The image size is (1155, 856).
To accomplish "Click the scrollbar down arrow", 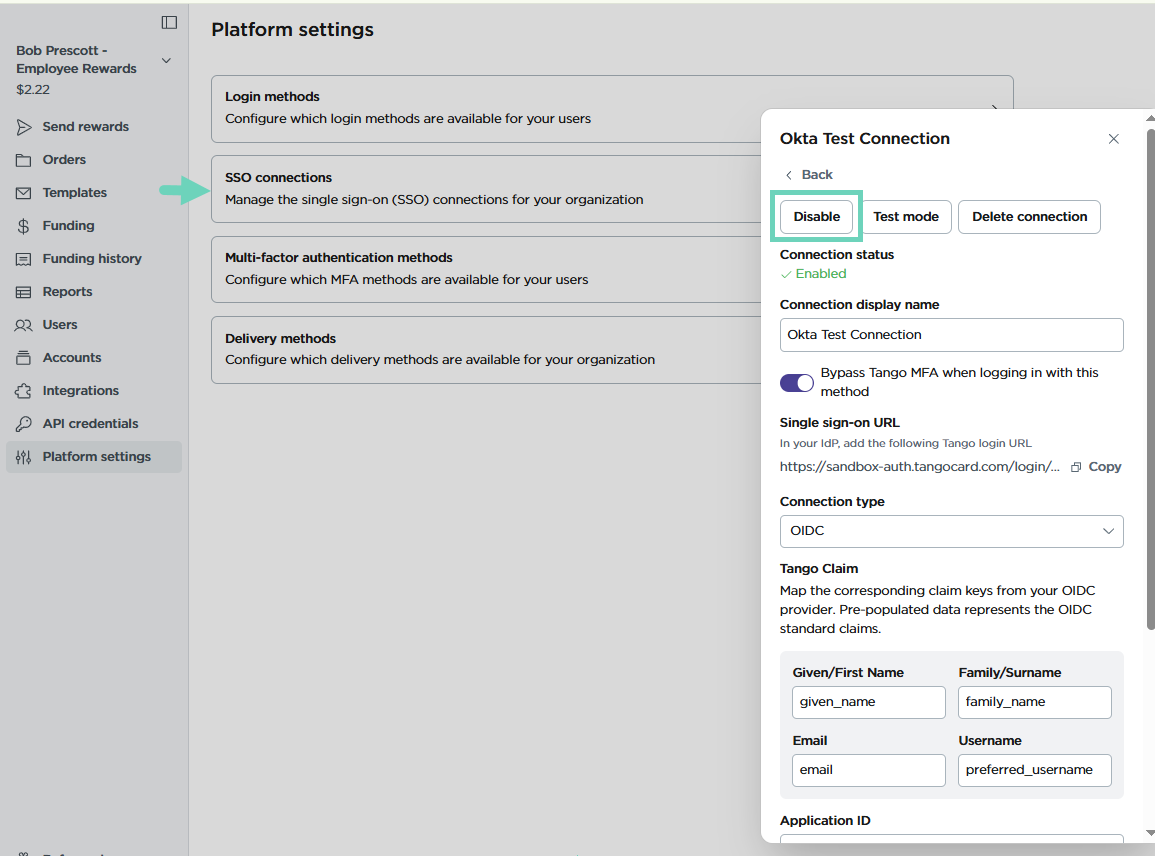I will 1151,833.
